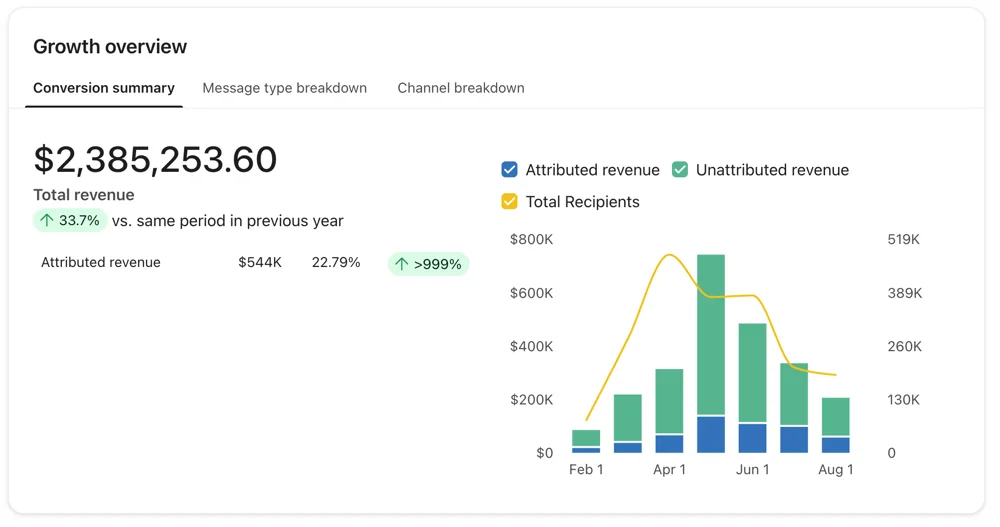Click the $2,385,253.60 total revenue figure

click(155, 160)
